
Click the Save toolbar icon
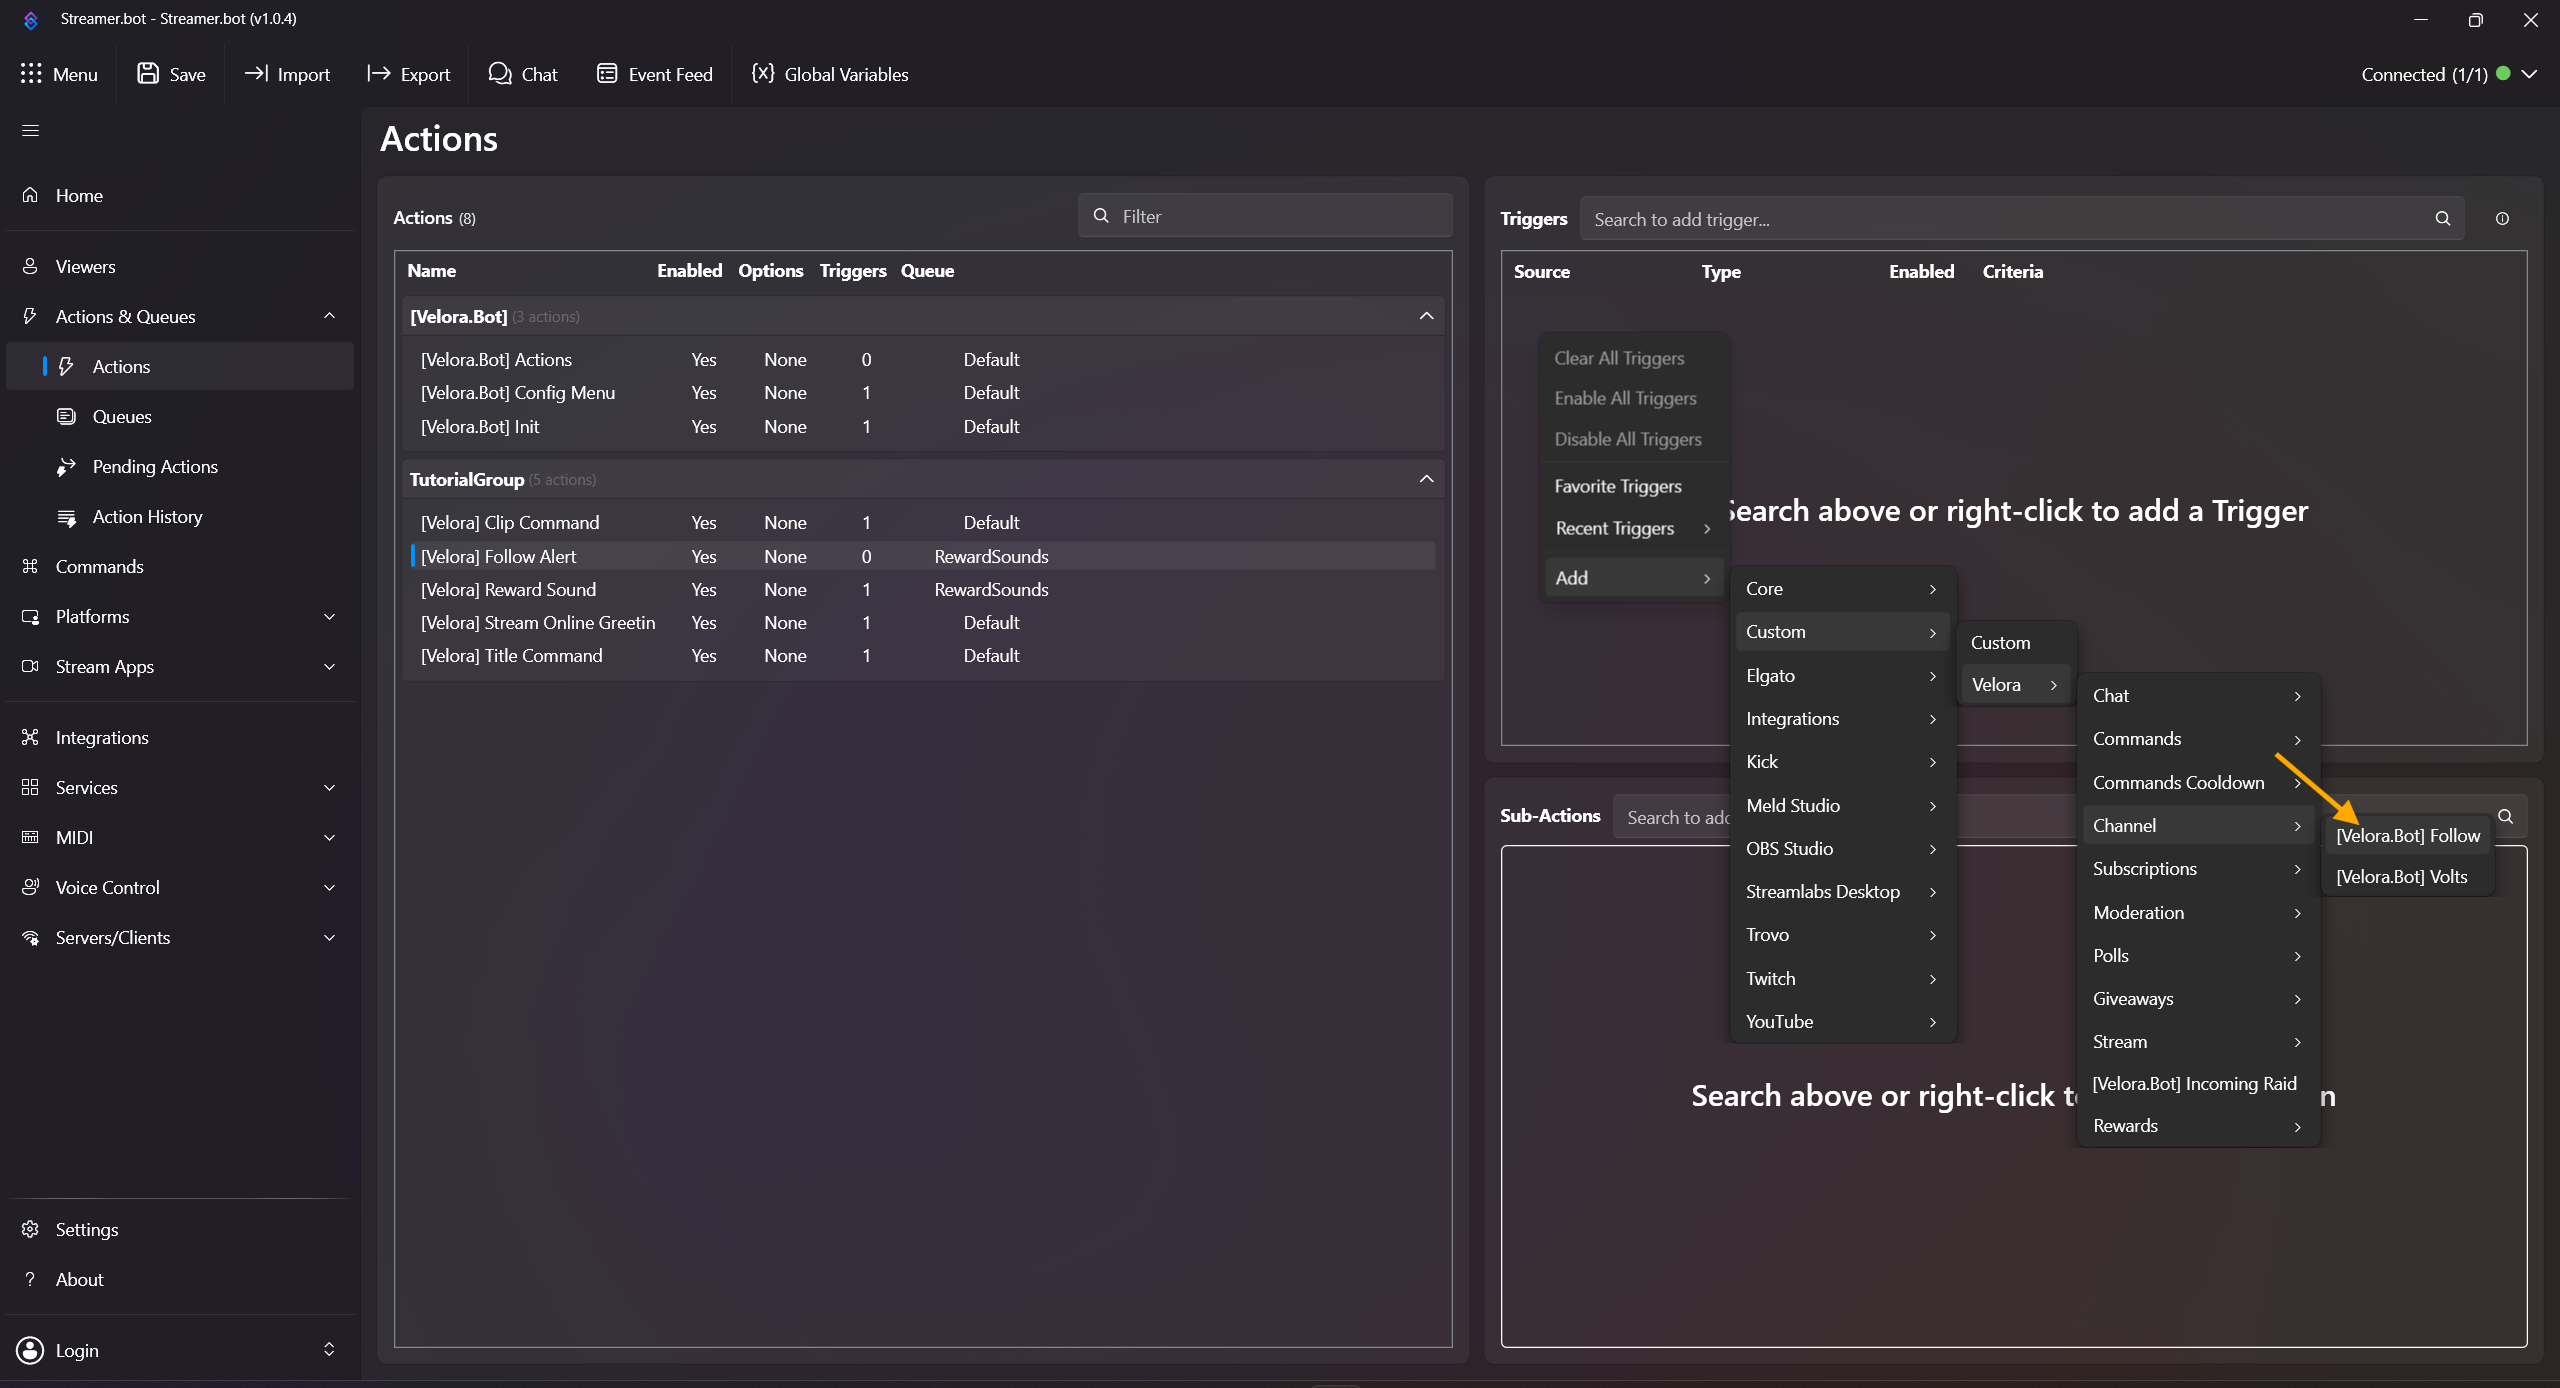click(x=149, y=74)
